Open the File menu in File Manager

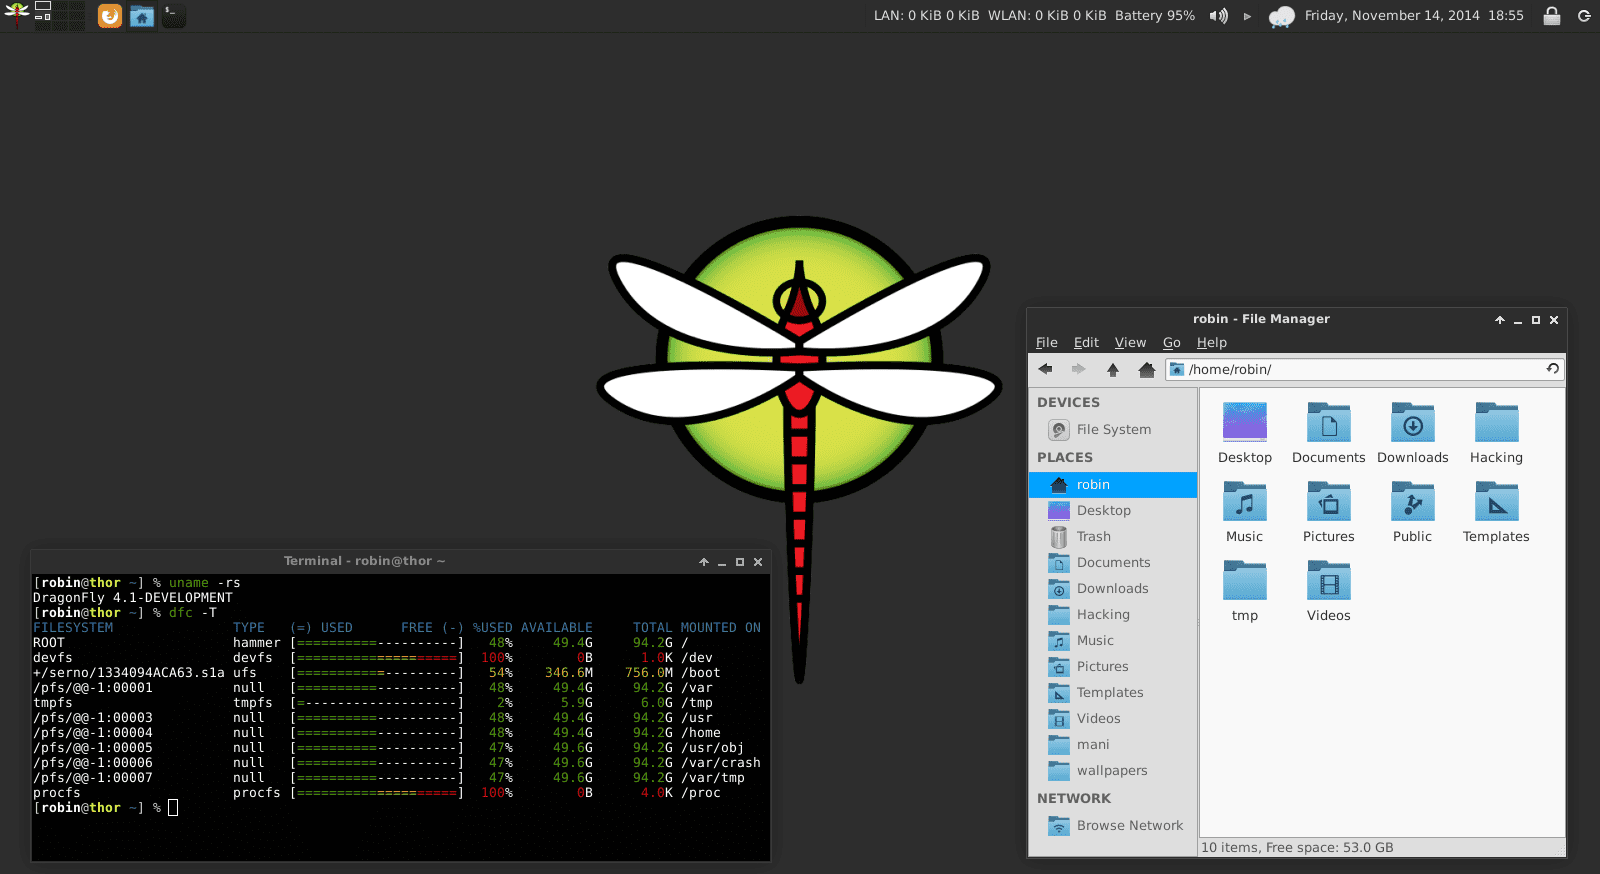(x=1047, y=342)
